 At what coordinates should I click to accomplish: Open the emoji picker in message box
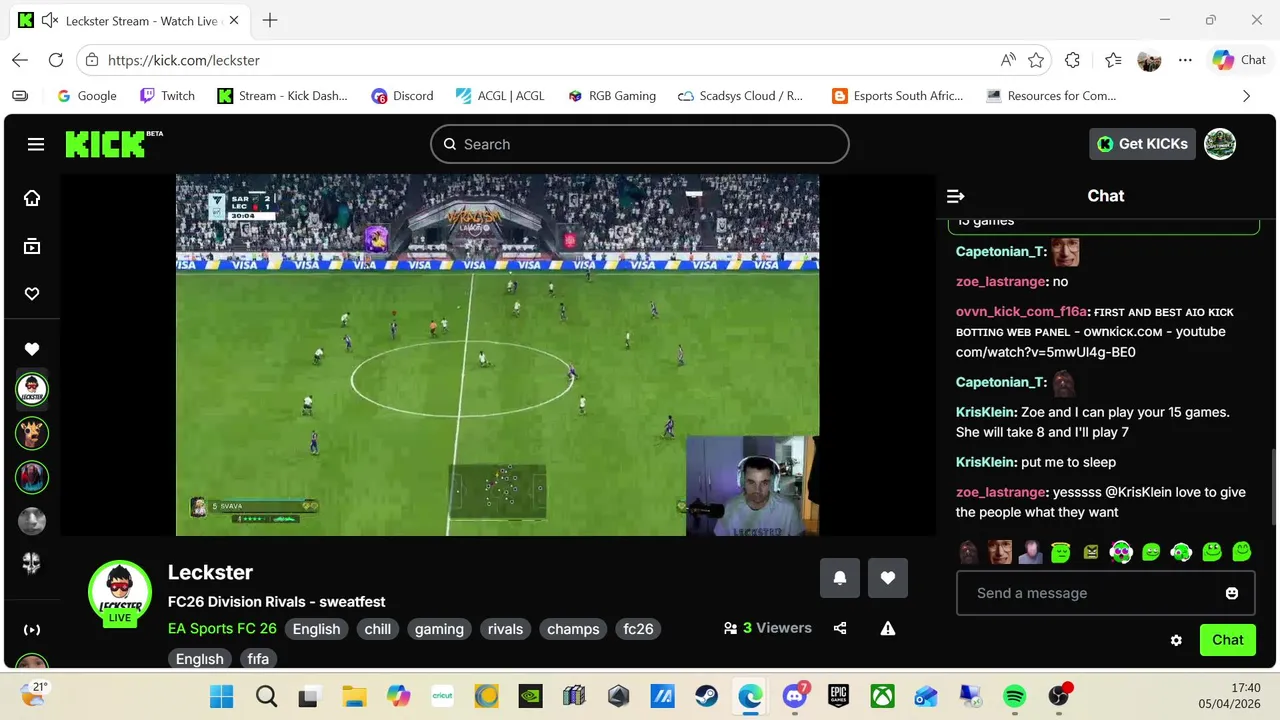1232,593
